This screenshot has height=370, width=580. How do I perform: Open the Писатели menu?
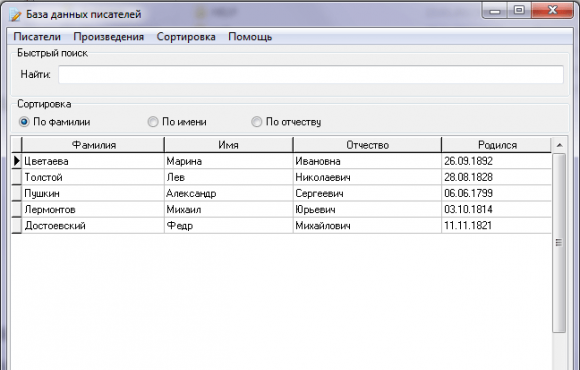tap(37, 37)
